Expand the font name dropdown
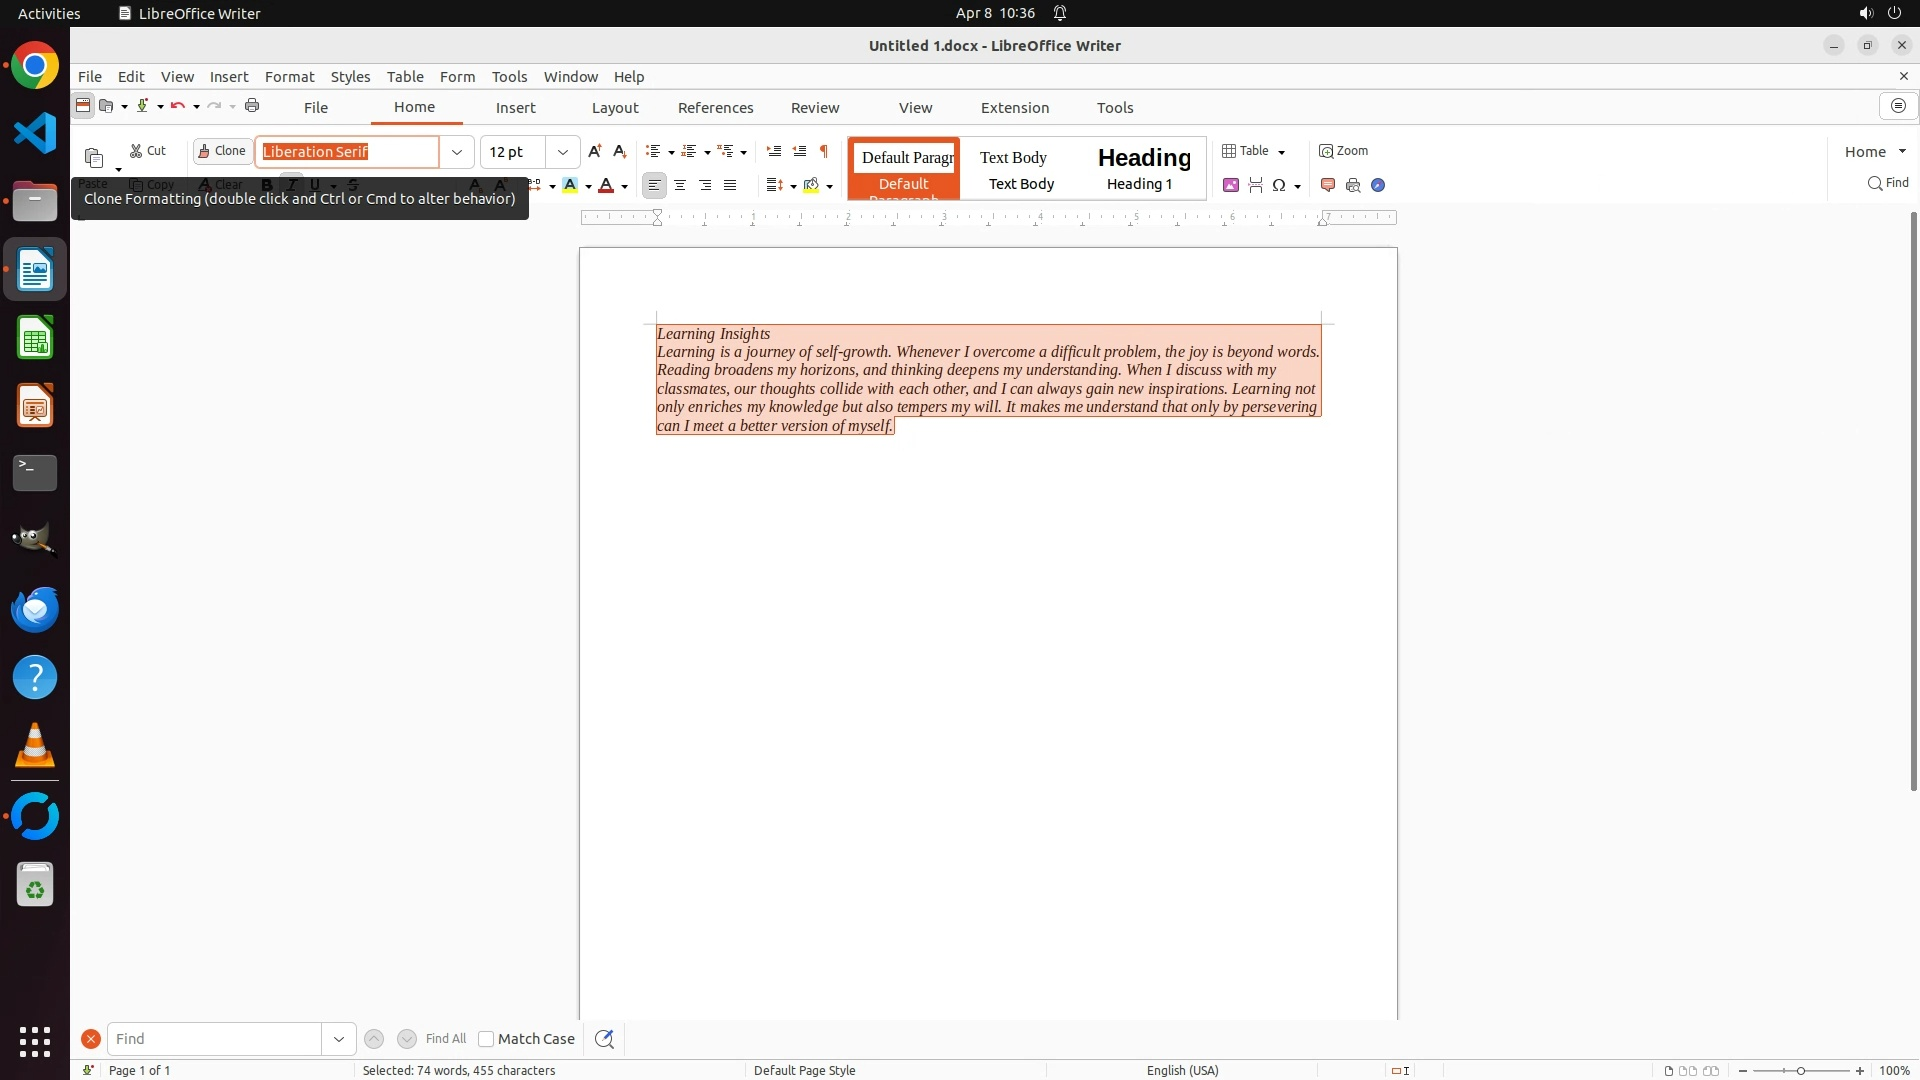Image resolution: width=1920 pixels, height=1080 pixels. coord(457,152)
